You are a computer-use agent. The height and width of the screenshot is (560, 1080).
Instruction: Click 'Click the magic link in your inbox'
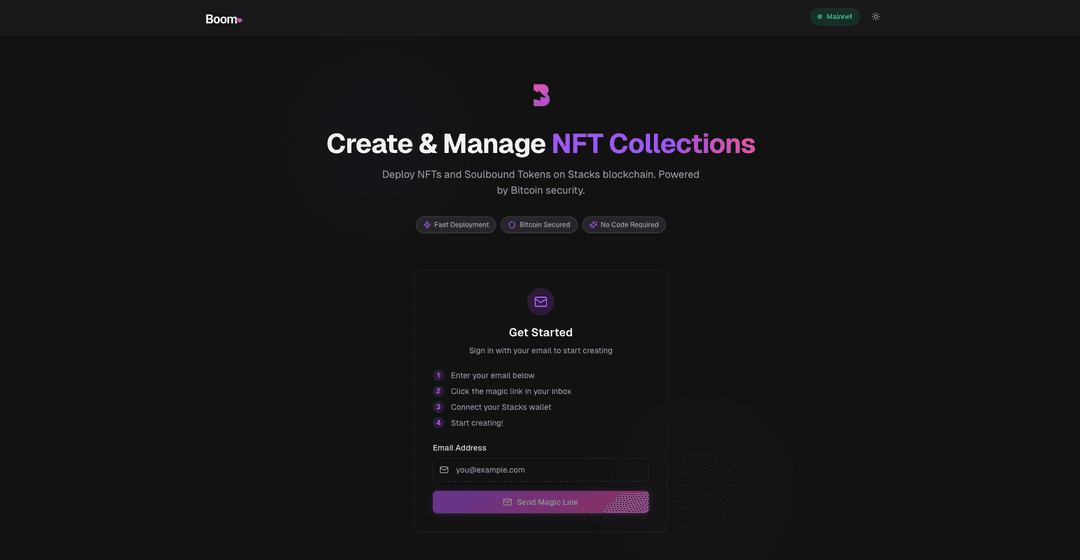[x=511, y=391]
